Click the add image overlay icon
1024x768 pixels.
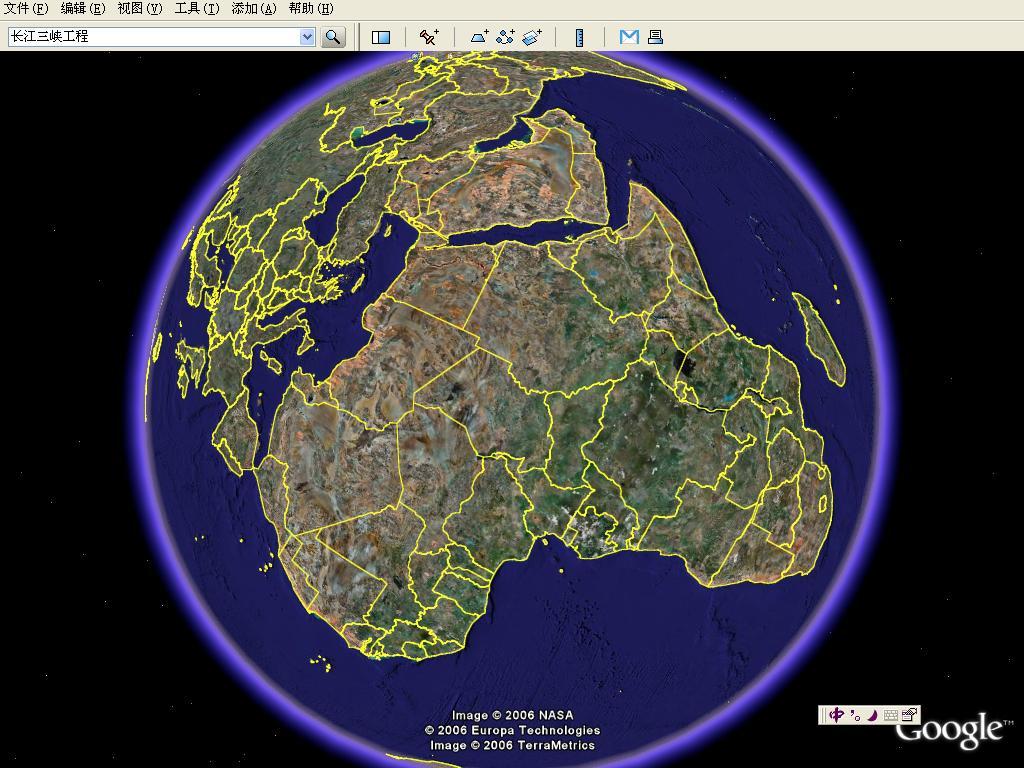click(532, 37)
